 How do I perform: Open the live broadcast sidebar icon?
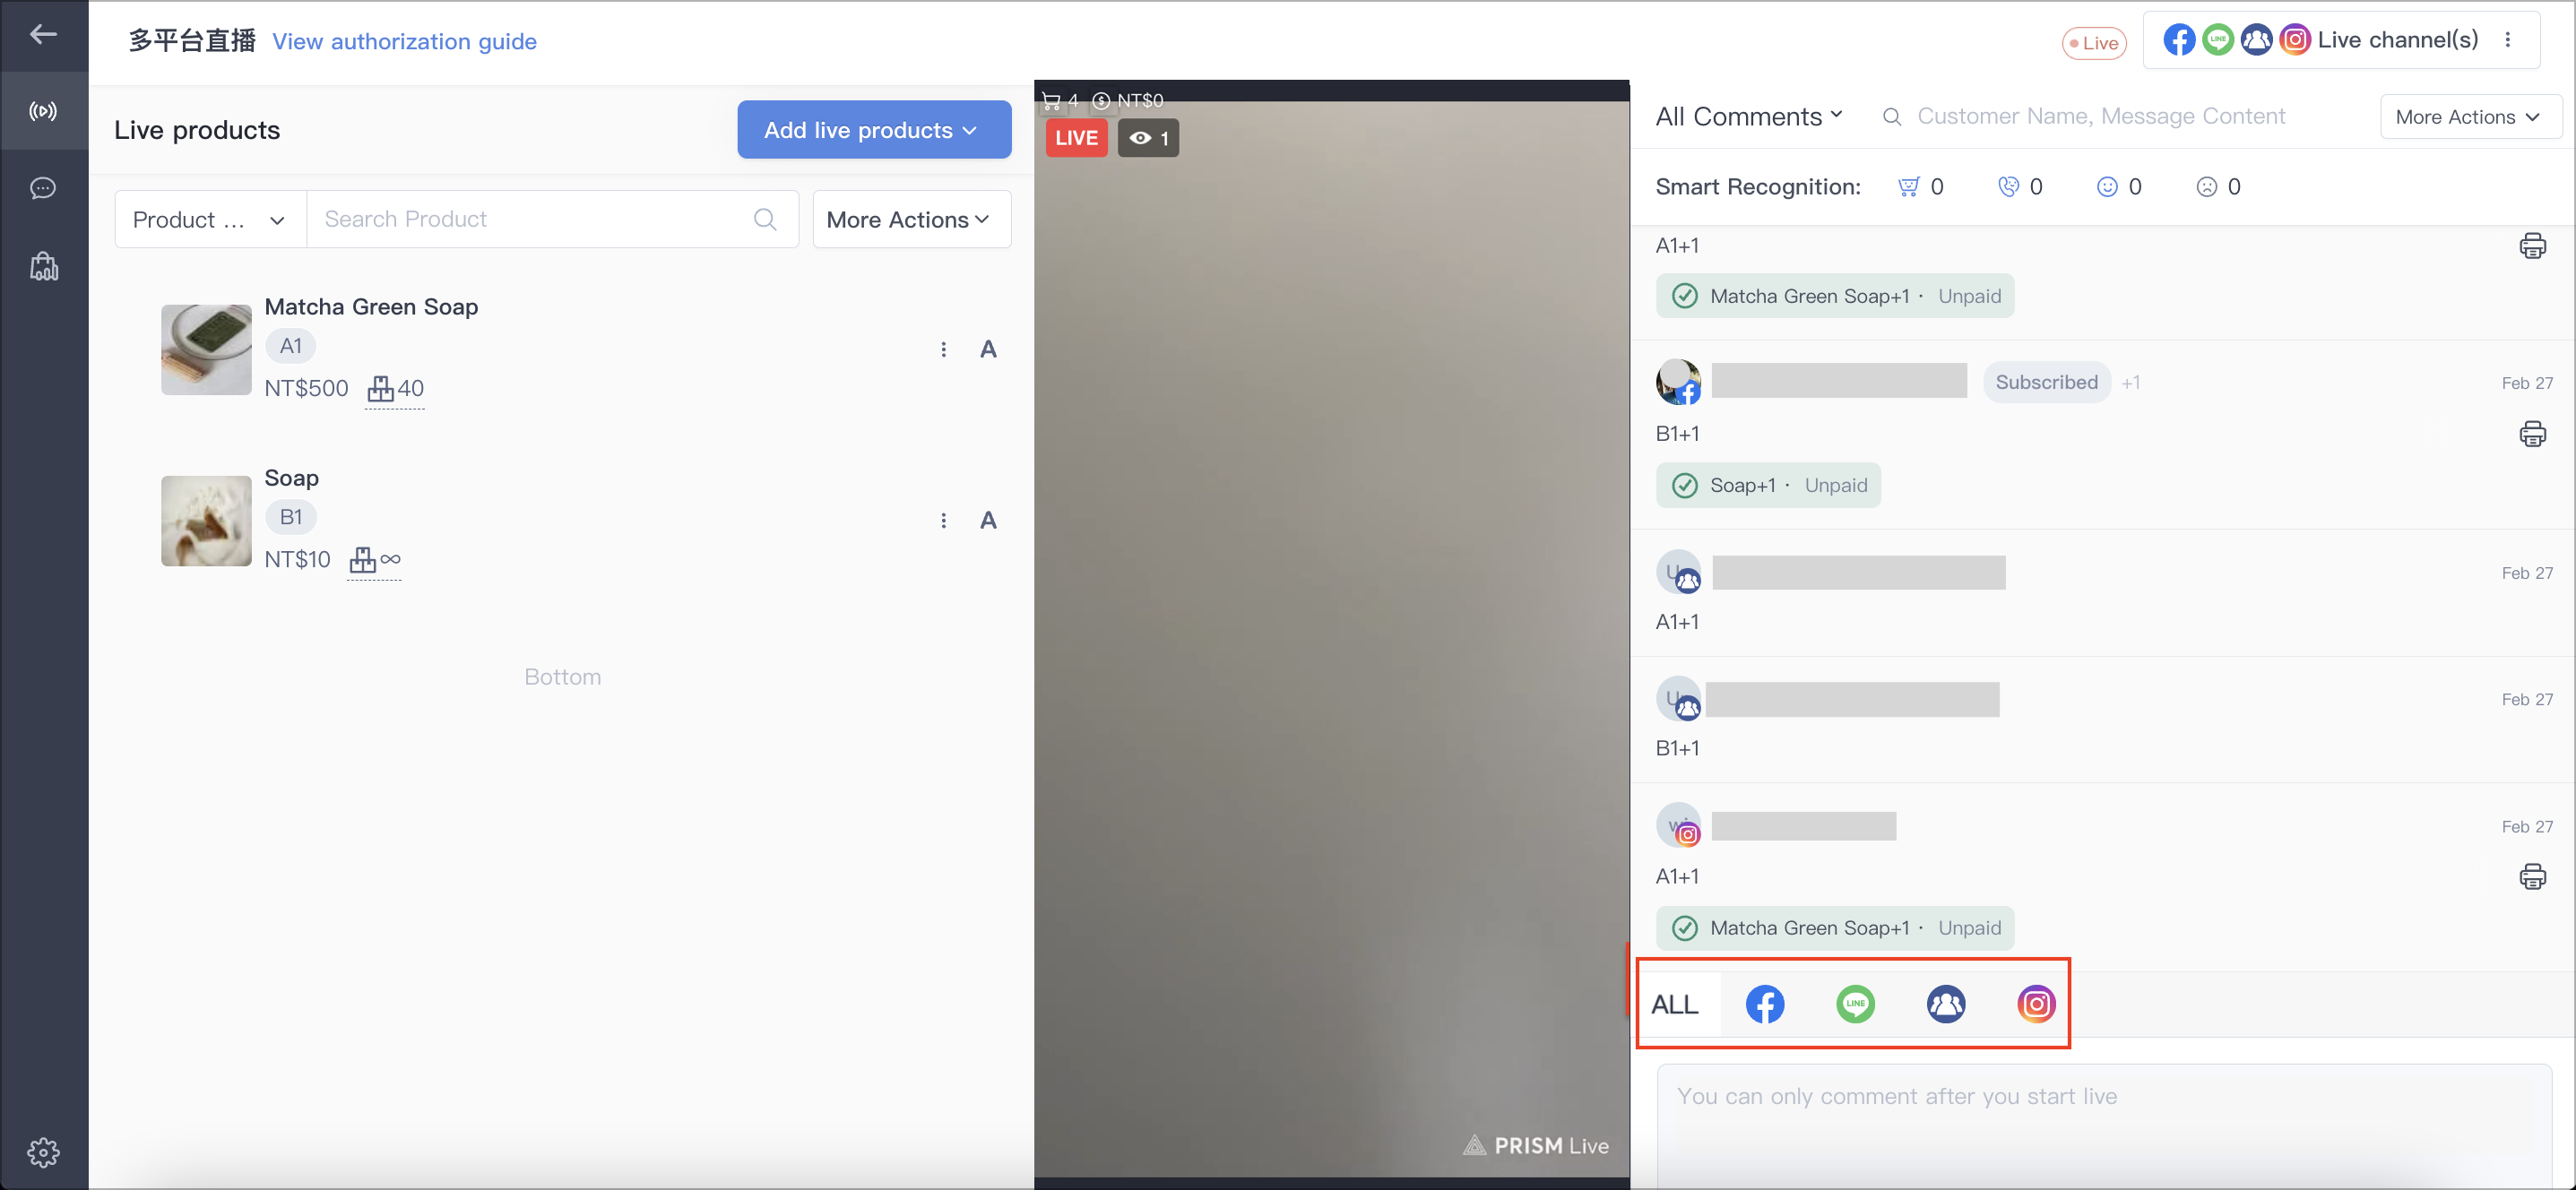pyautogui.click(x=43, y=111)
